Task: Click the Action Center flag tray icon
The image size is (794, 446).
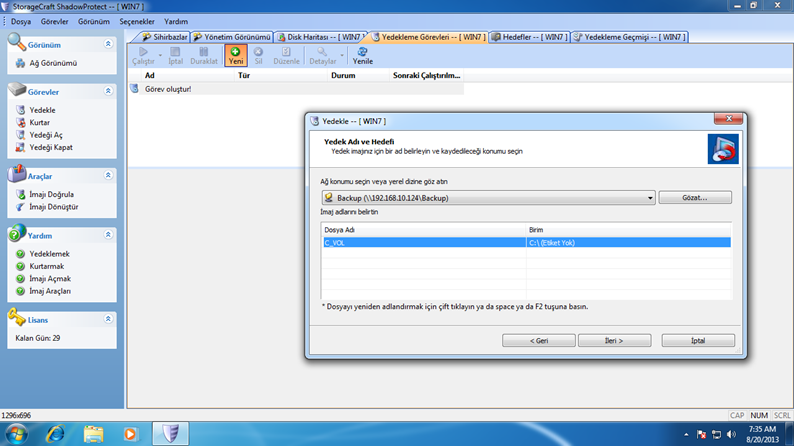Action: (x=701, y=434)
